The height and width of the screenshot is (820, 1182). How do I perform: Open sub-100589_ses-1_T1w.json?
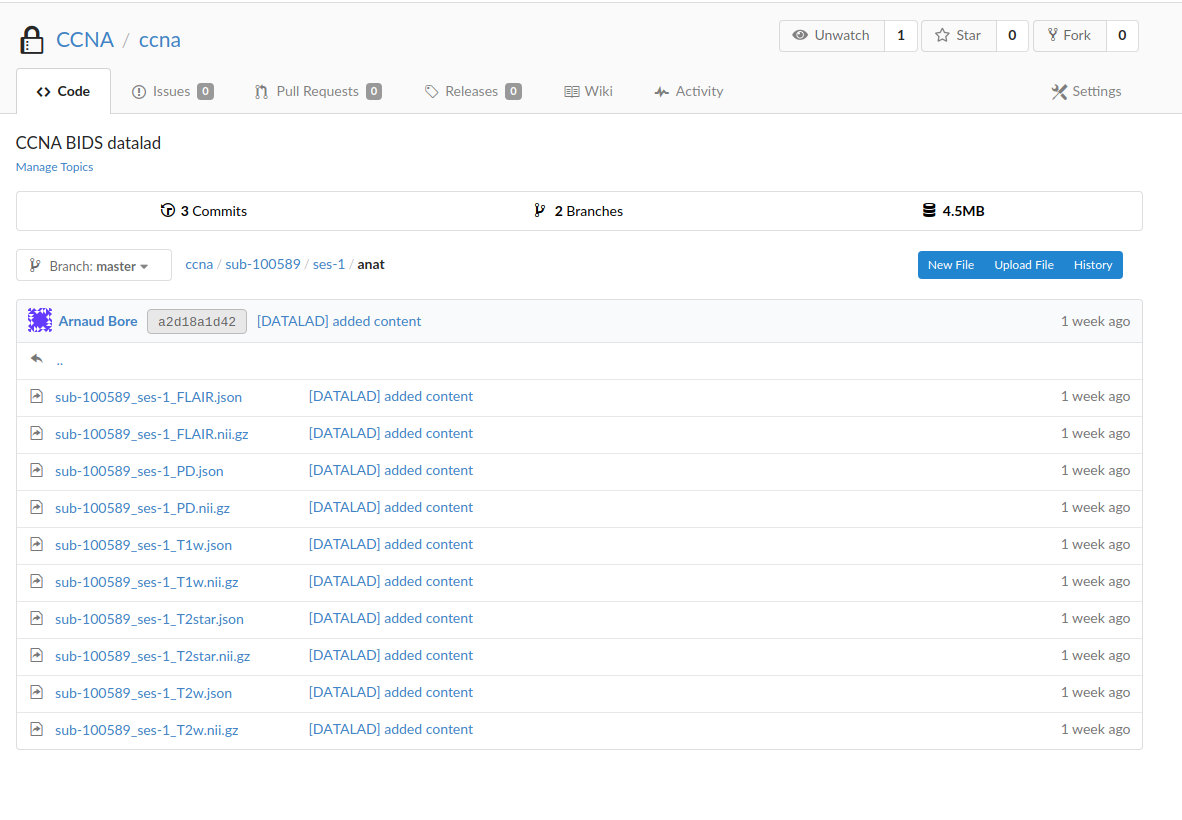pyautogui.click(x=143, y=545)
